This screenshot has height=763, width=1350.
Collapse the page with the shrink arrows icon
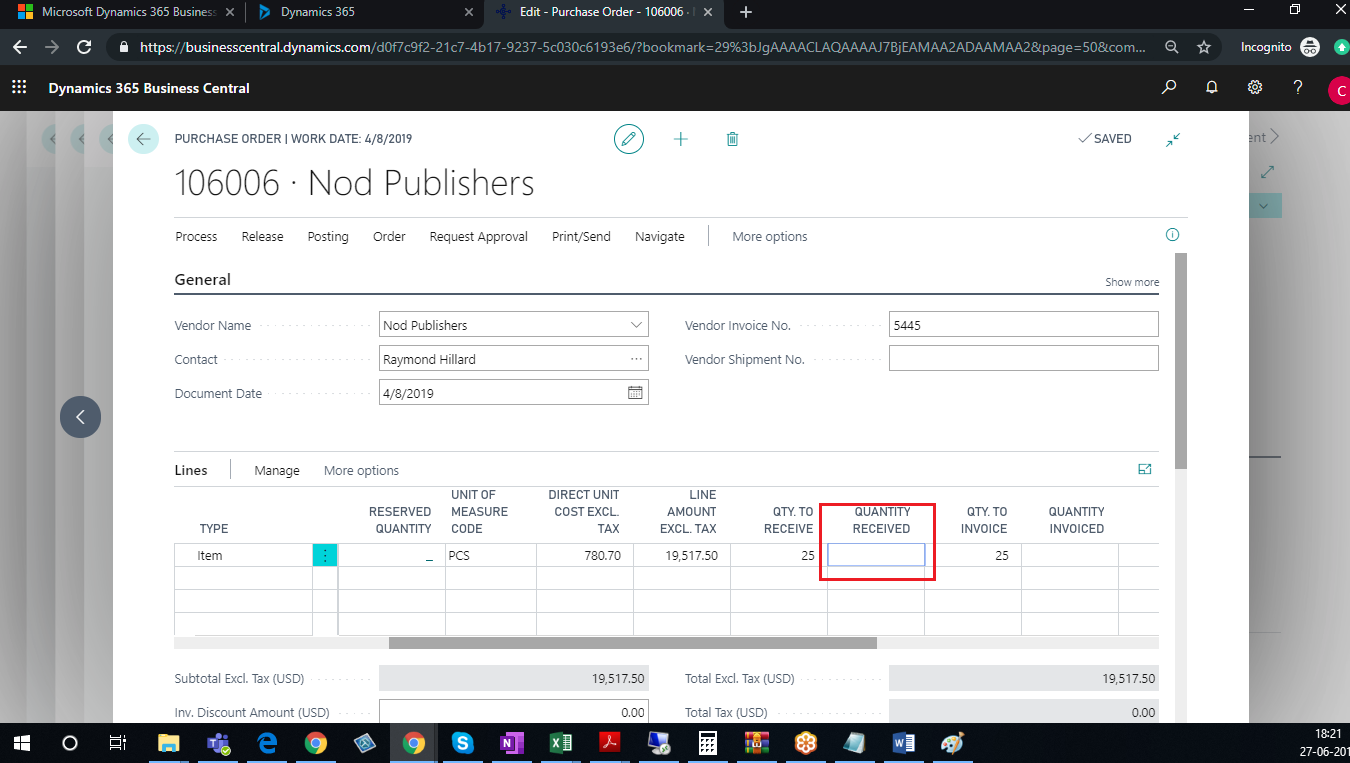point(1173,140)
